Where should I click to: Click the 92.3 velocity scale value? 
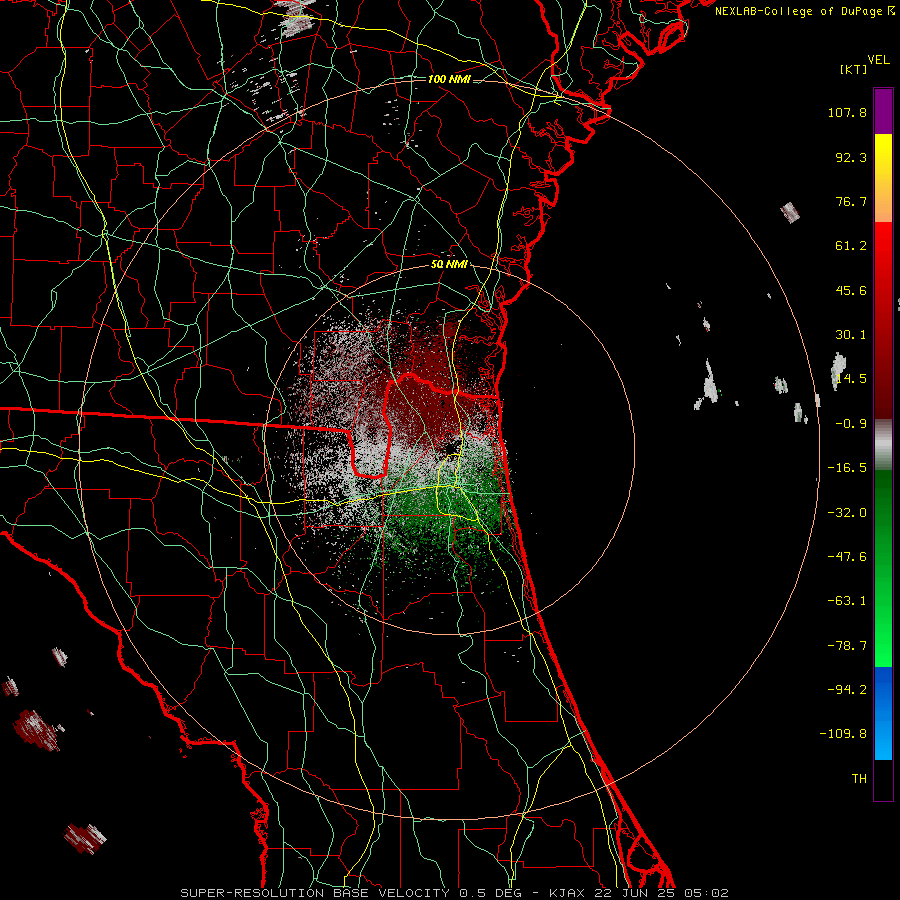tap(851, 157)
